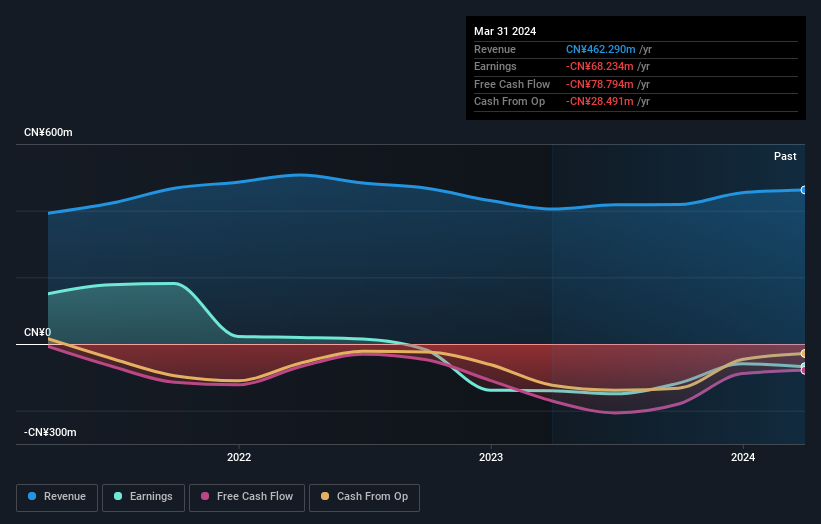Select the Revenue endpoint marker on the blue line
Image resolution: width=821 pixels, height=524 pixels.
coord(804,190)
